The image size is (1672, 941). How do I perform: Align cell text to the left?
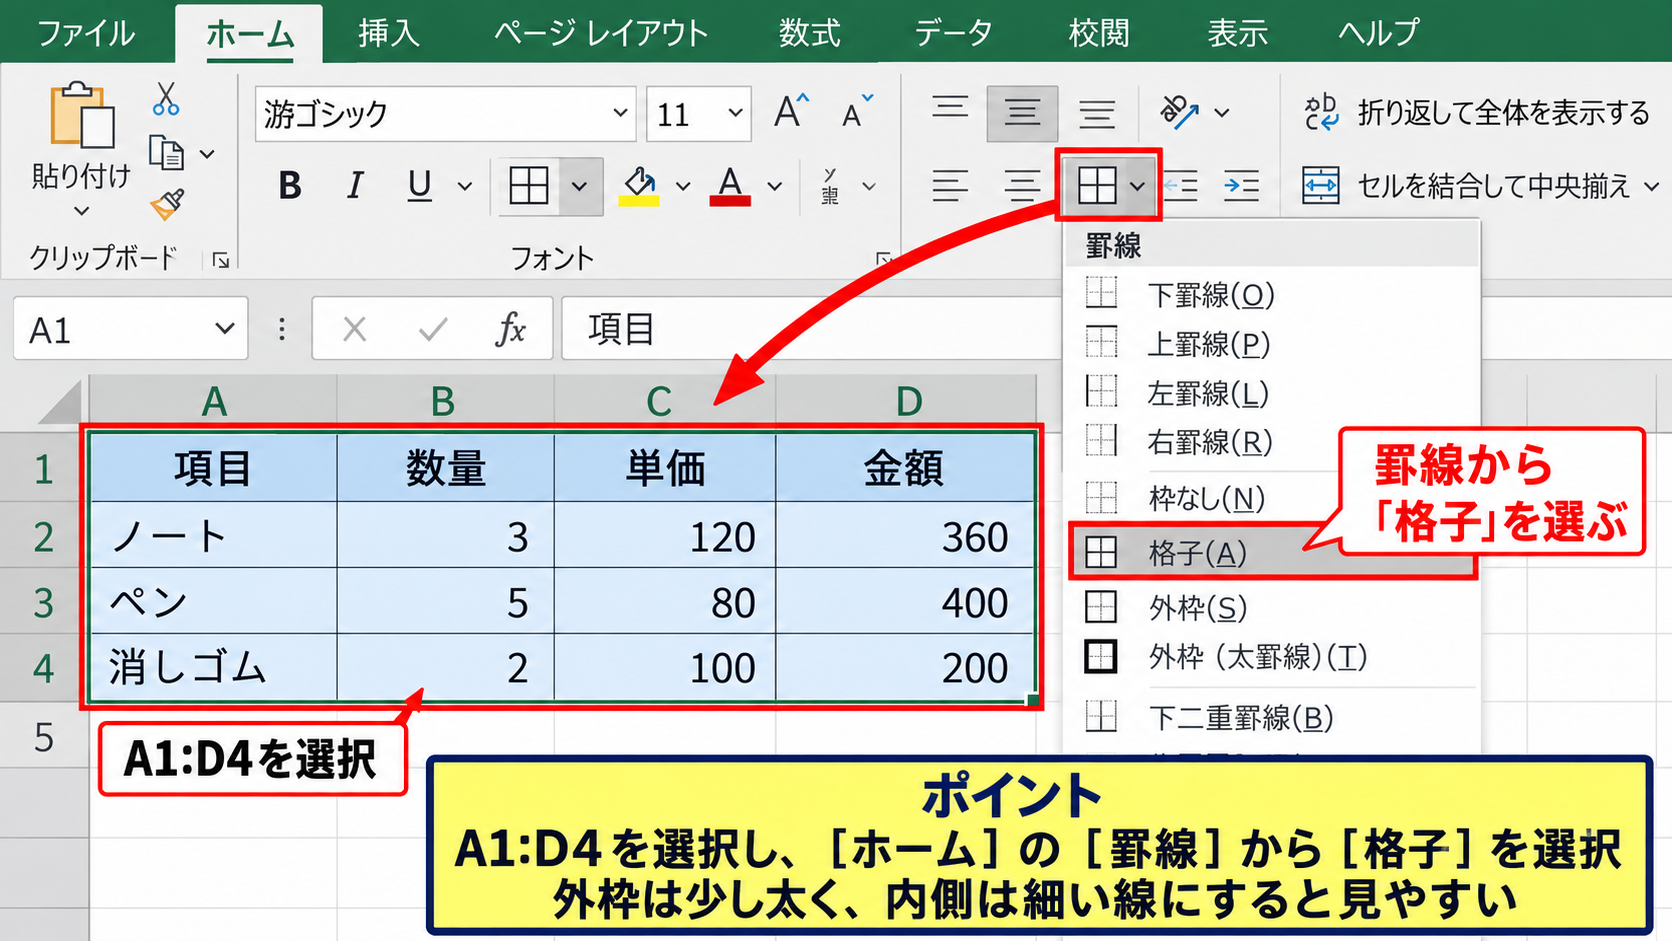click(950, 186)
